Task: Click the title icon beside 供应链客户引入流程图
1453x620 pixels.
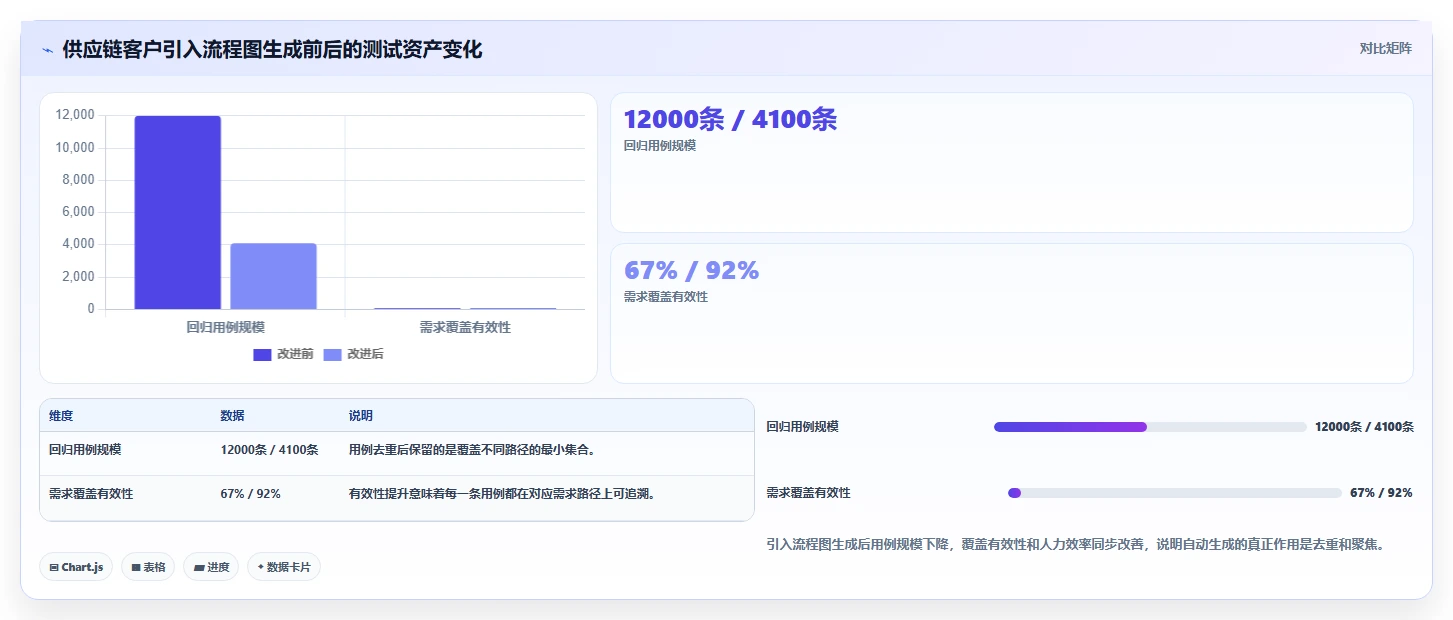Action: point(47,50)
